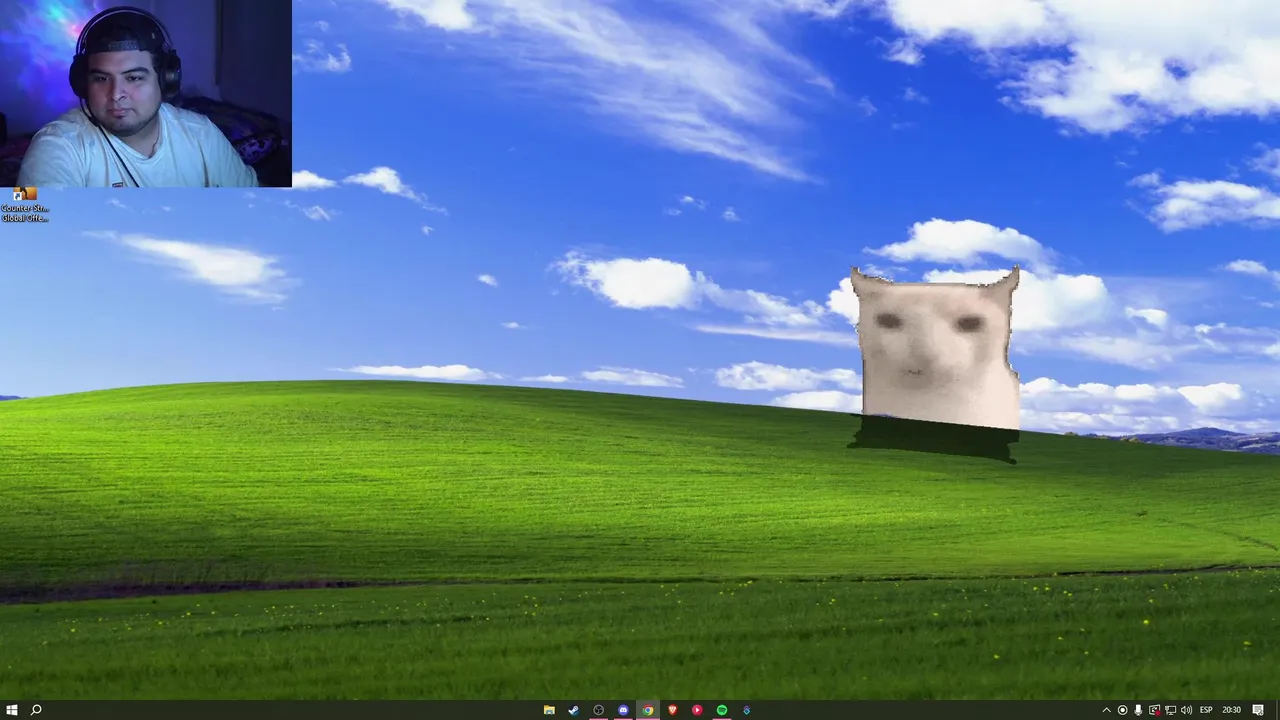Open network status tray icon
The height and width of the screenshot is (720, 1280).
tap(1170, 710)
